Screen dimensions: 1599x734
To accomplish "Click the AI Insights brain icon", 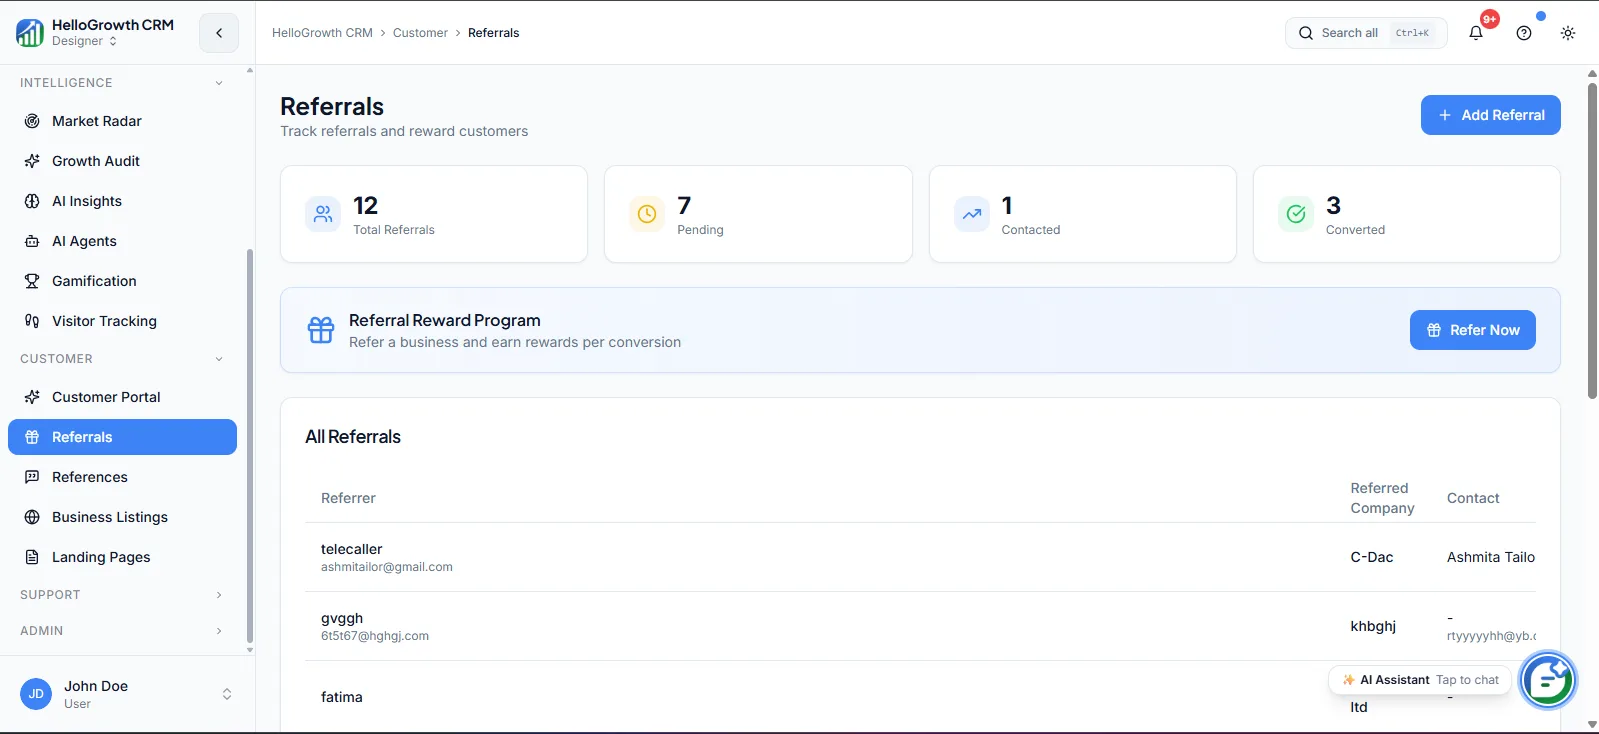I will pos(32,201).
